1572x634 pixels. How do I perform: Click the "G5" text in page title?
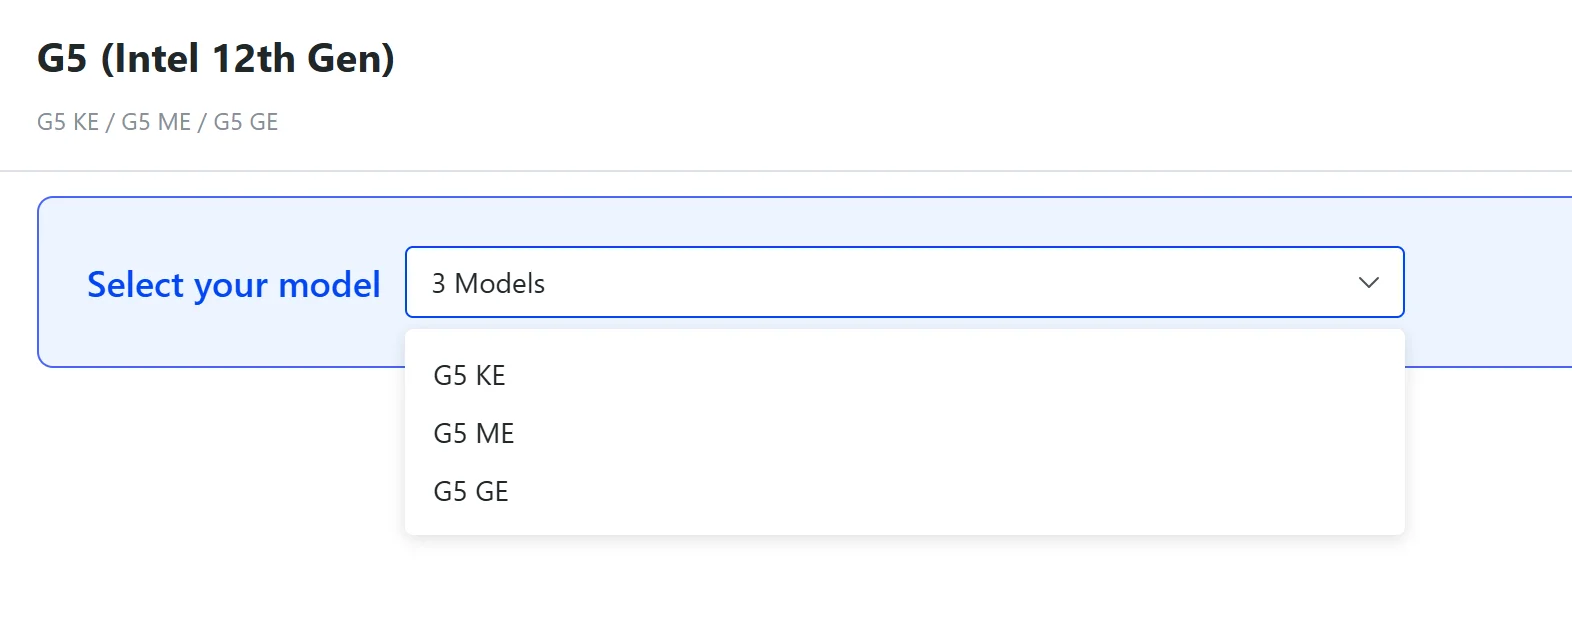coord(62,59)
